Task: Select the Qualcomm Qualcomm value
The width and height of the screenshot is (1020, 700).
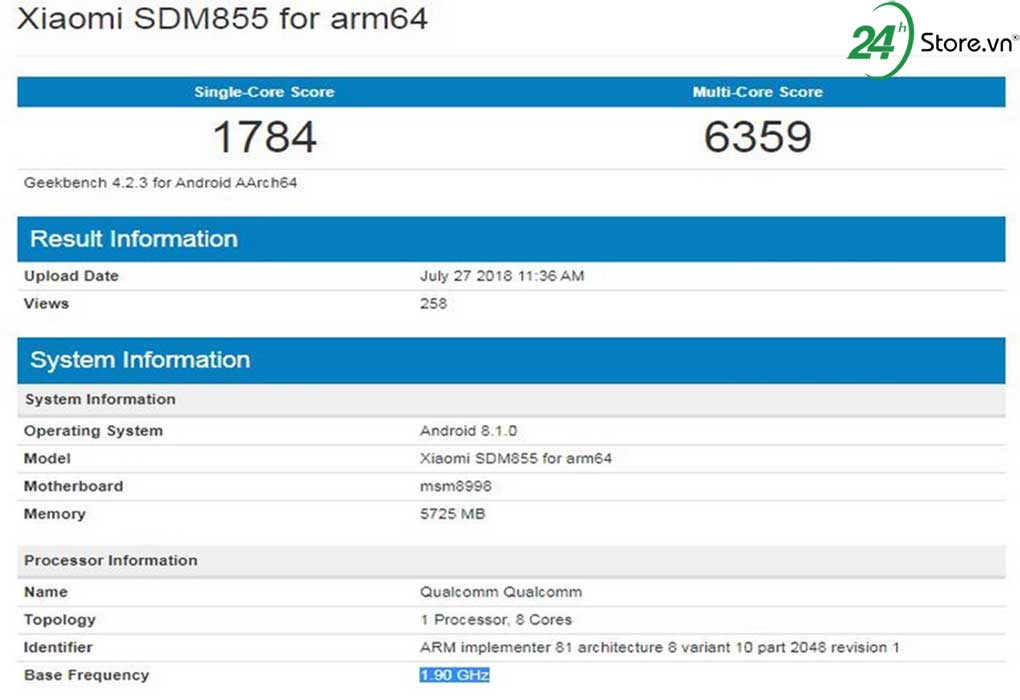Action: click(501, 592)
